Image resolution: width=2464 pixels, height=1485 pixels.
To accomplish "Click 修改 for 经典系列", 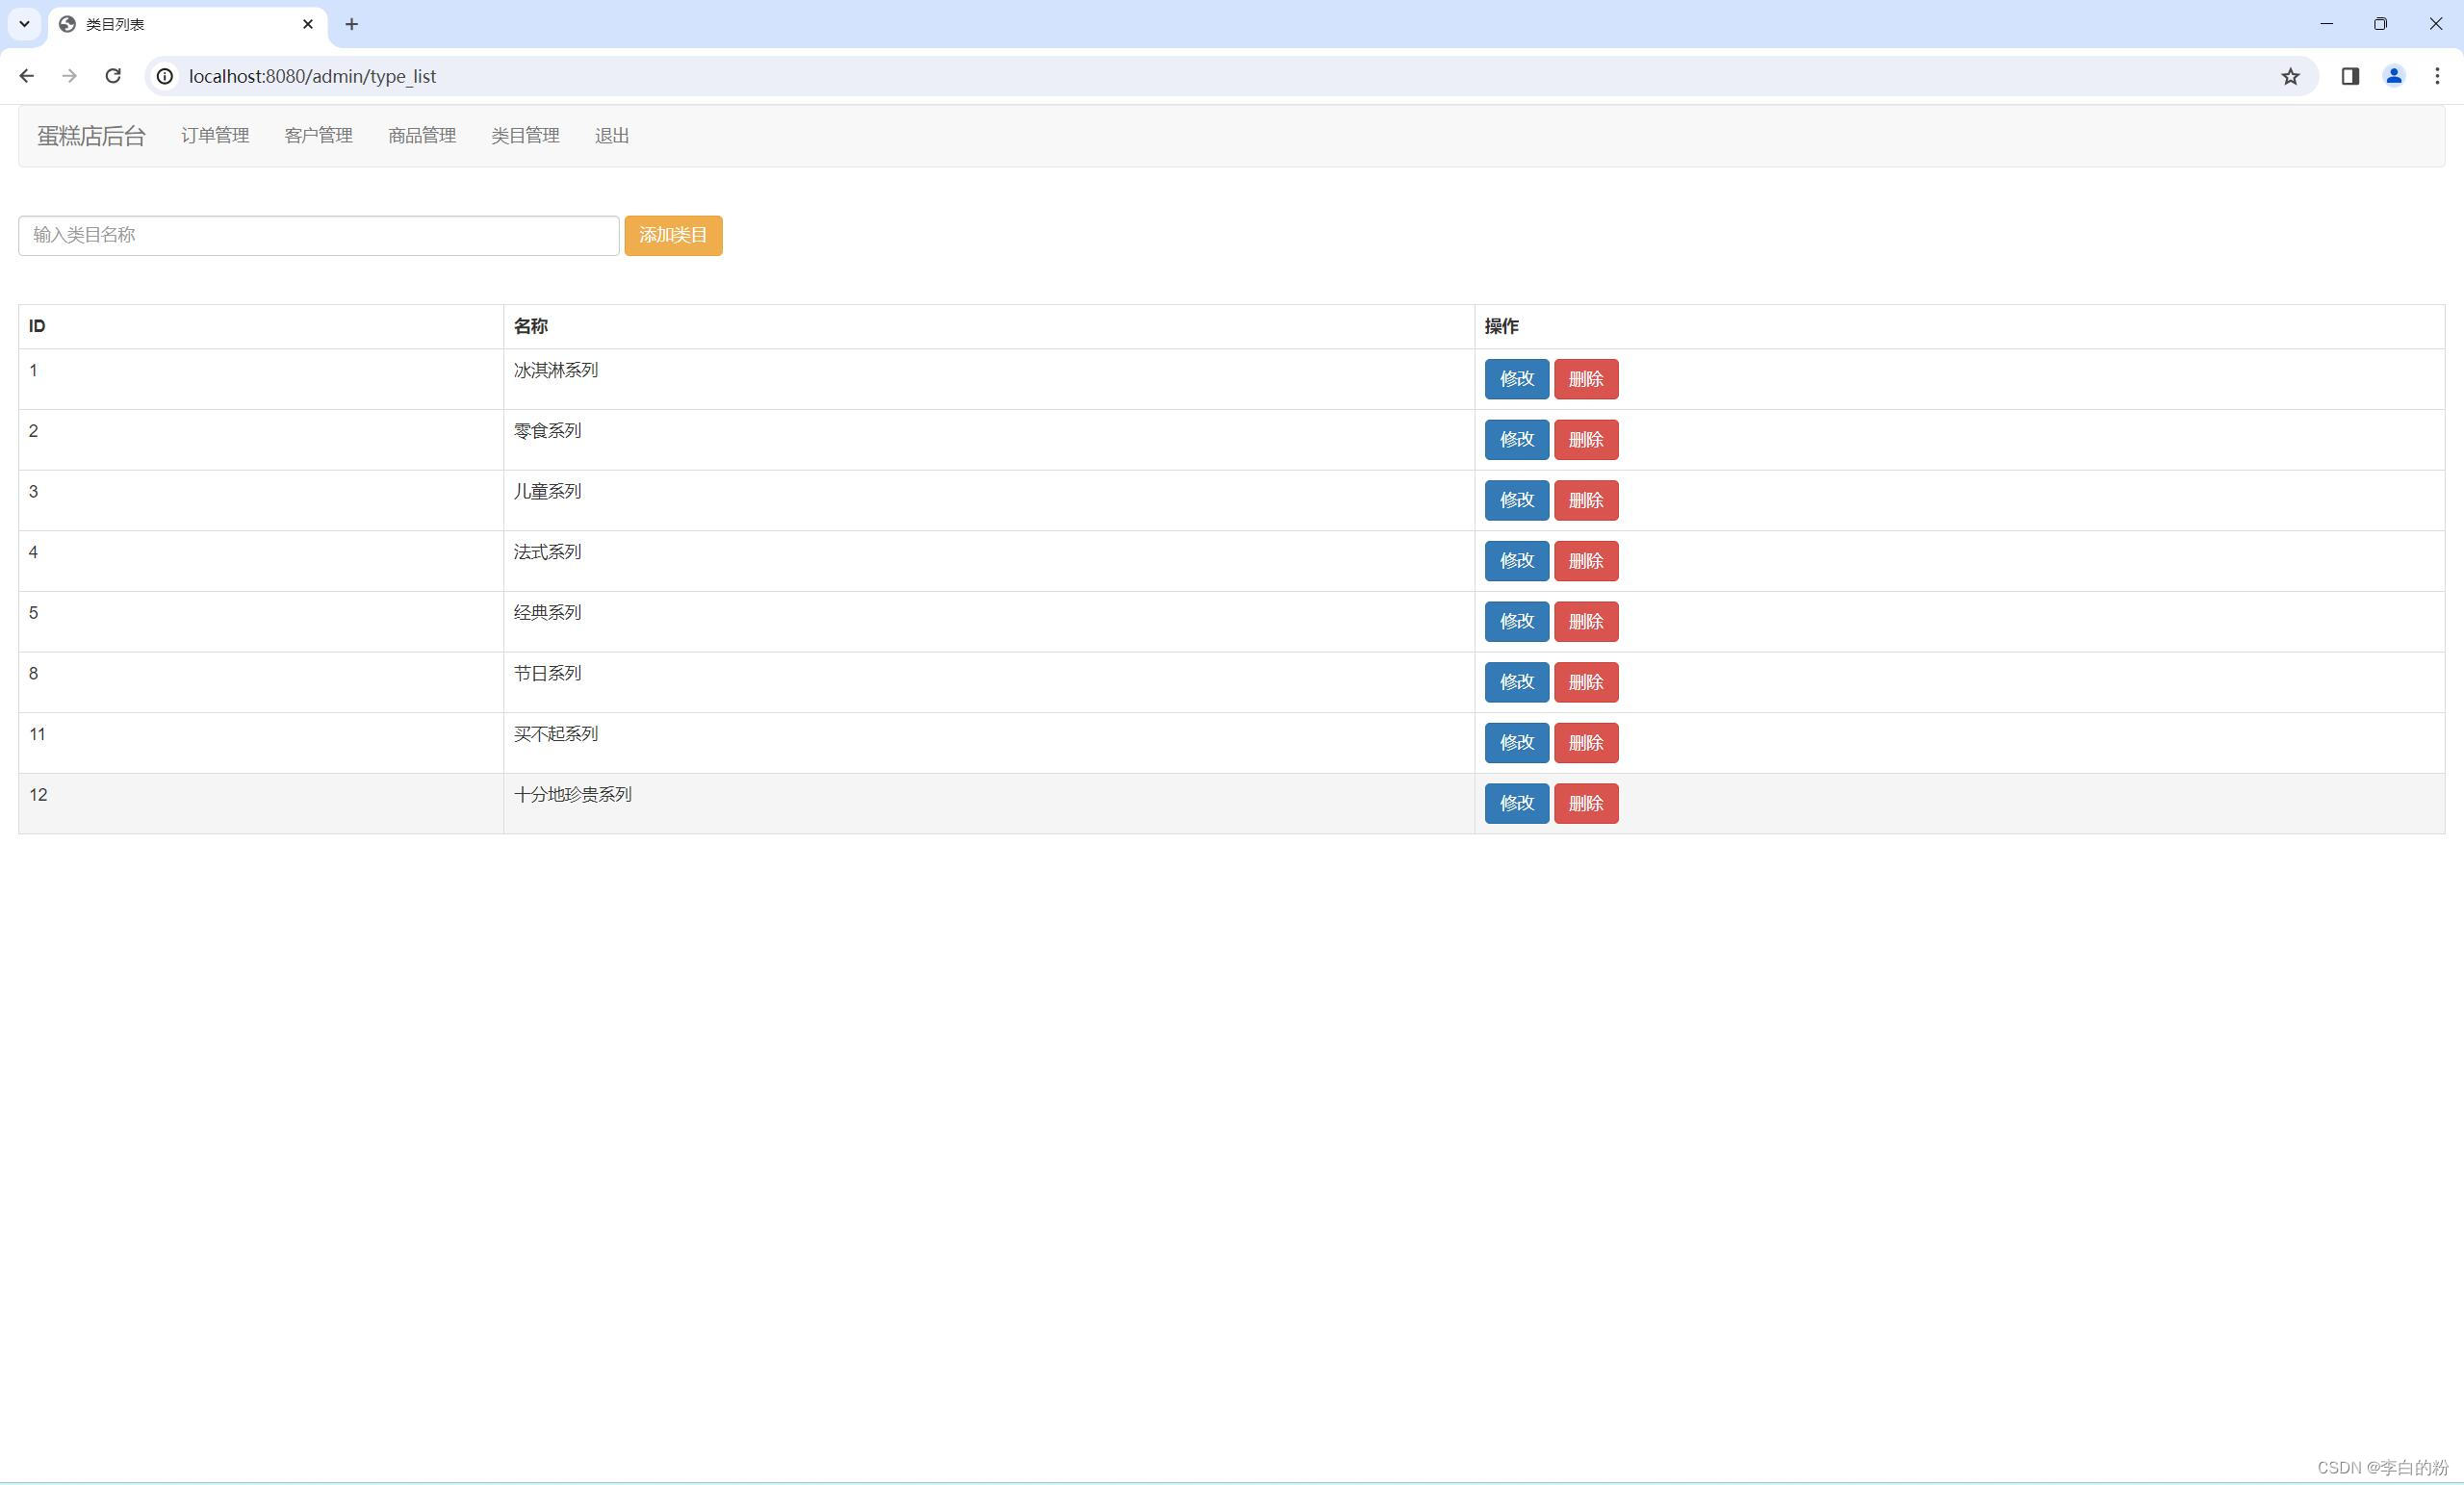I will [x=1517, y=622].
